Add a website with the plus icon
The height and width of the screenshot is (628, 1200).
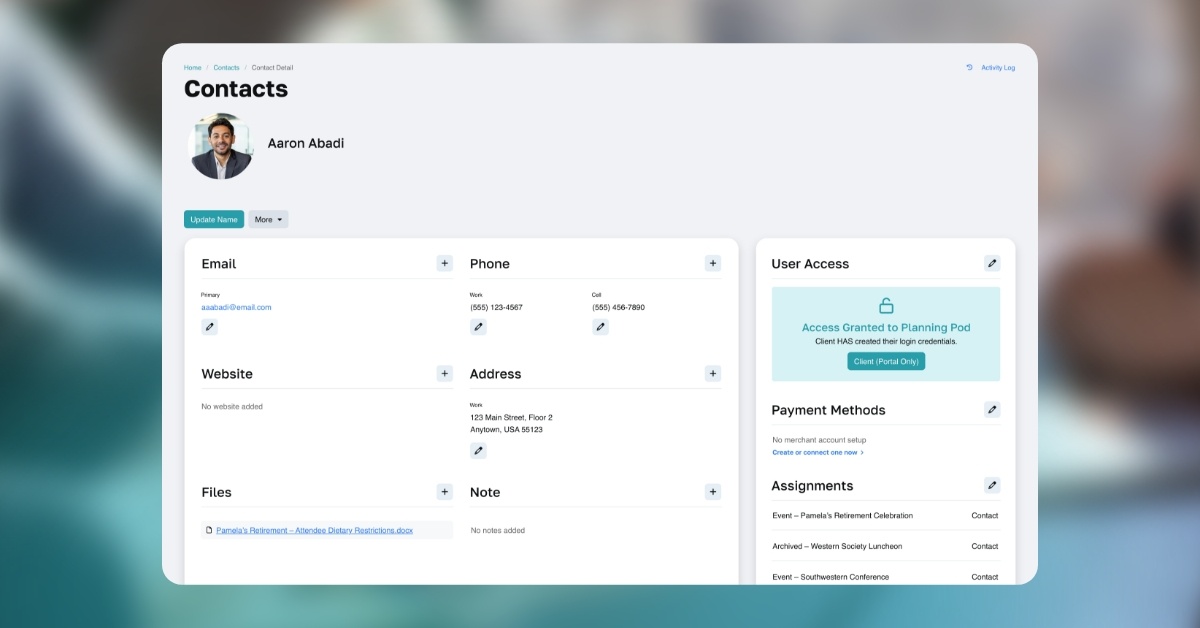(444, 373)
